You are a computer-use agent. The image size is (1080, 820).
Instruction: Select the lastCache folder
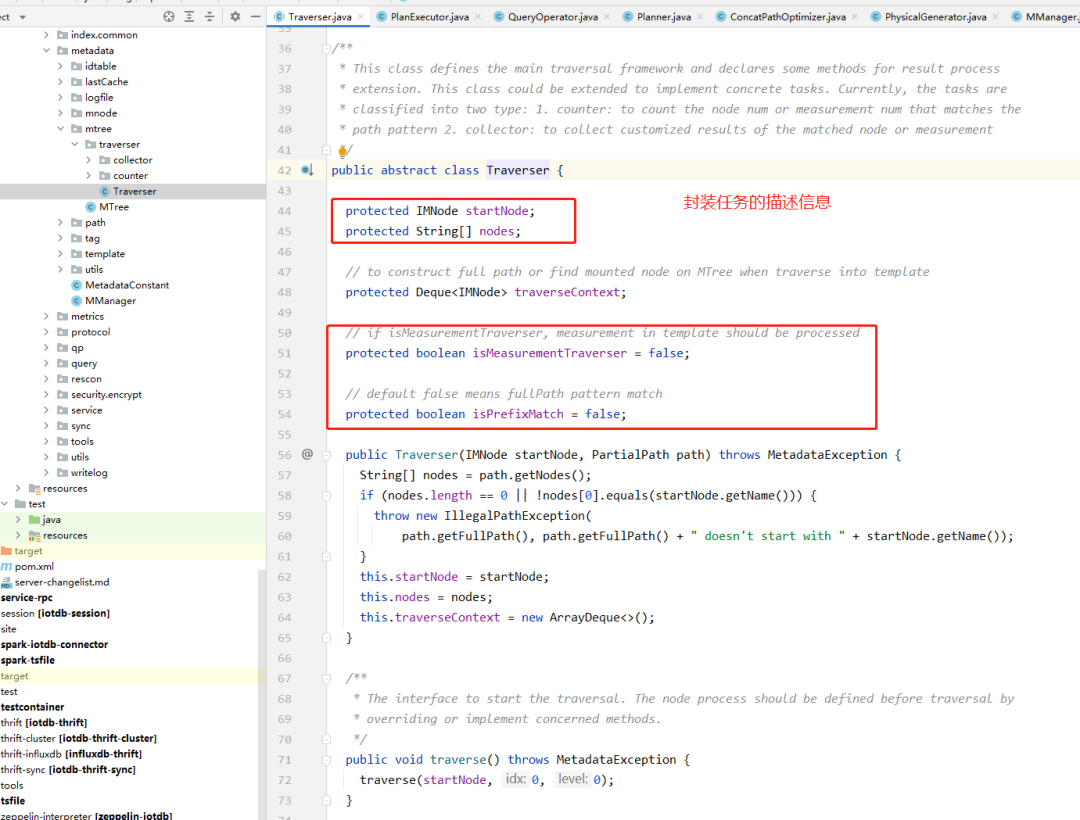click(107, 81)
